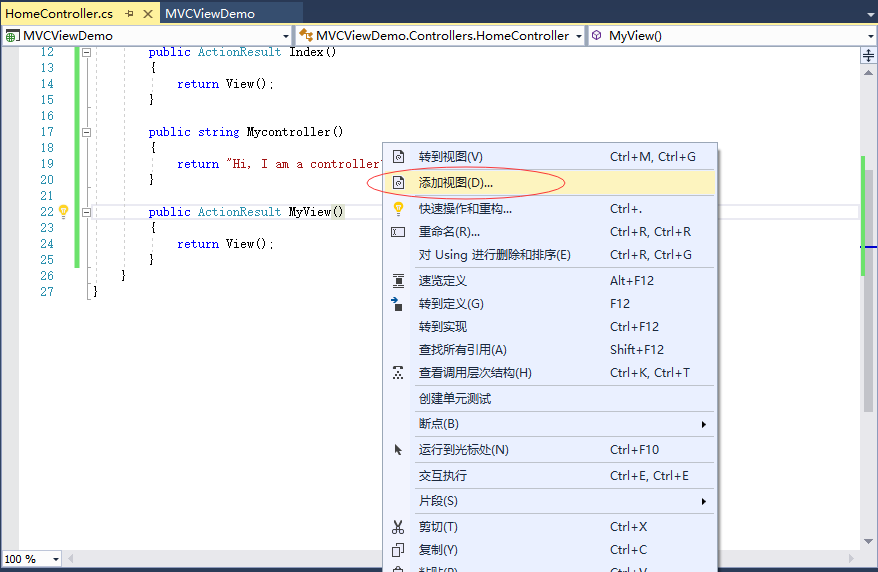This screenshot has width=878, height=572.
Task: Click the 重命名 icon in context menu
Action: [398, 232]
